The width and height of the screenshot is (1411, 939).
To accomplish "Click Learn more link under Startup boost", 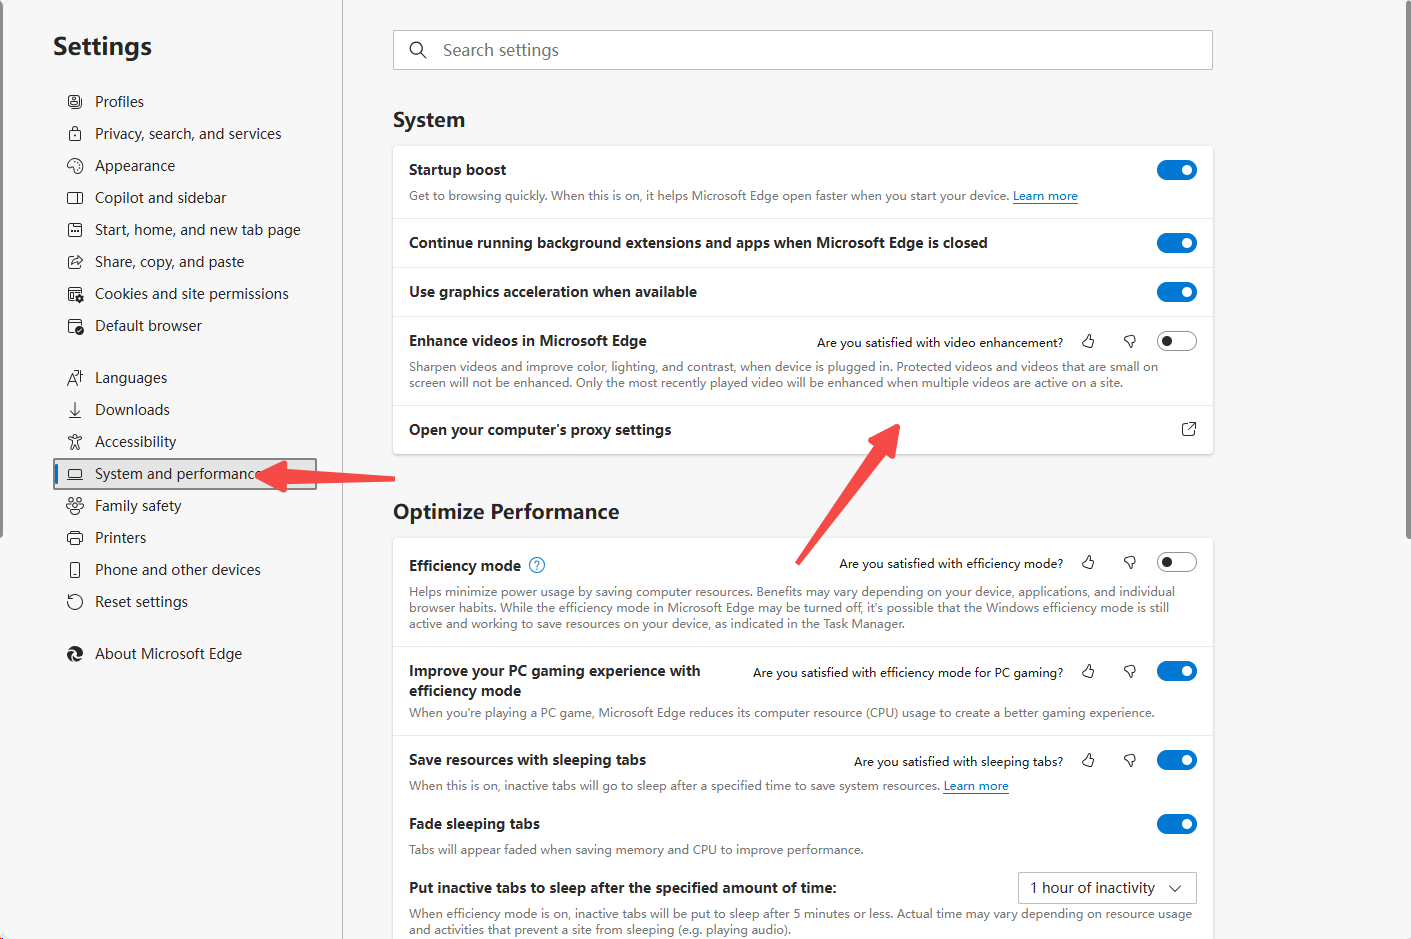I will click(x=1045, y=196).
